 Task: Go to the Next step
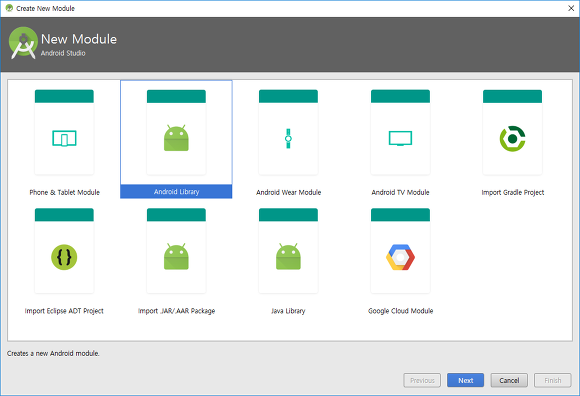coord(465,380)
